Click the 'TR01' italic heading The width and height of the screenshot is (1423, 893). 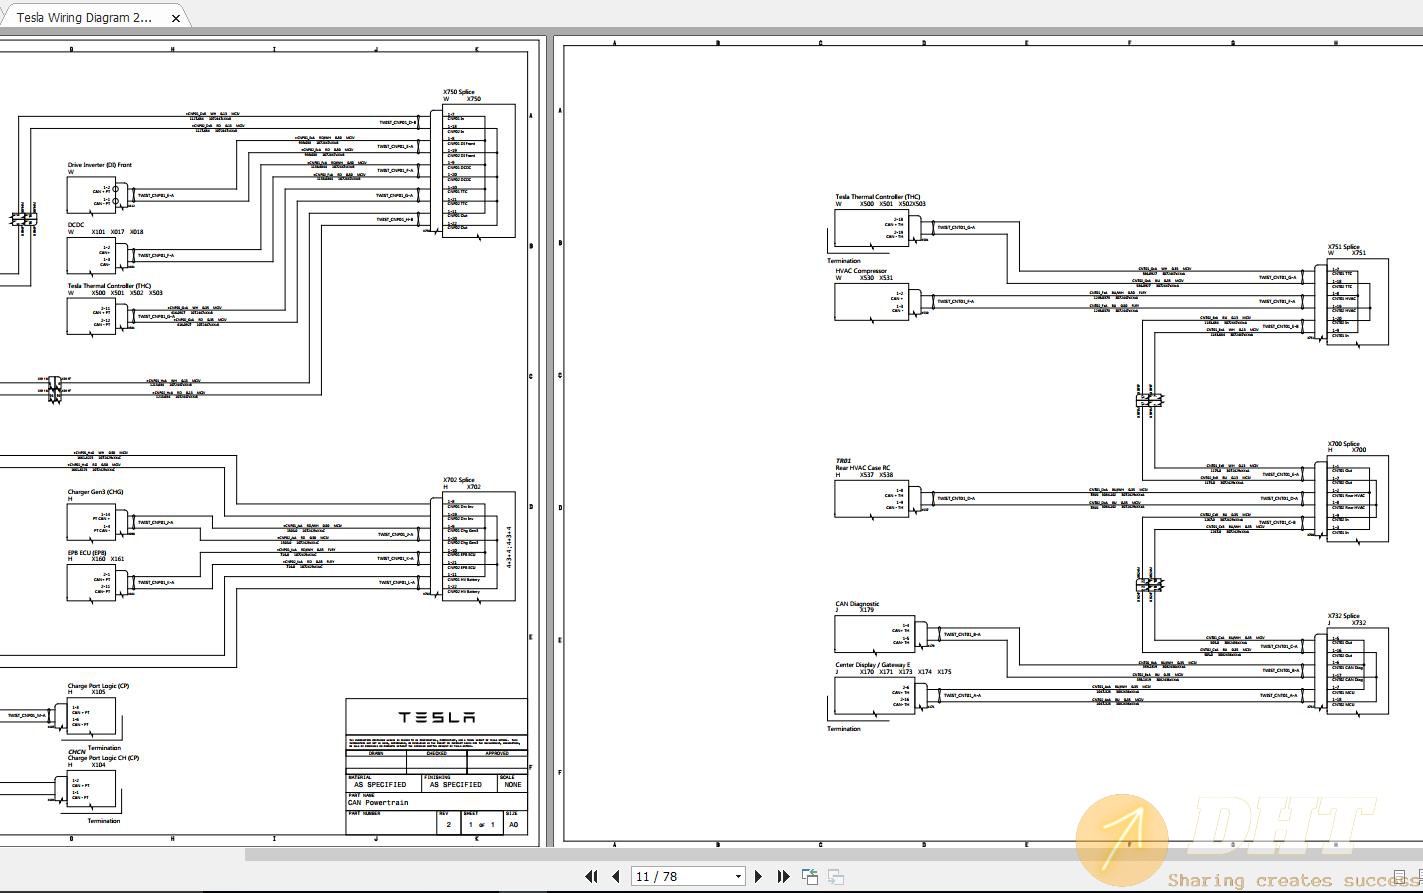pyautogui.click(x=843, y=462)
